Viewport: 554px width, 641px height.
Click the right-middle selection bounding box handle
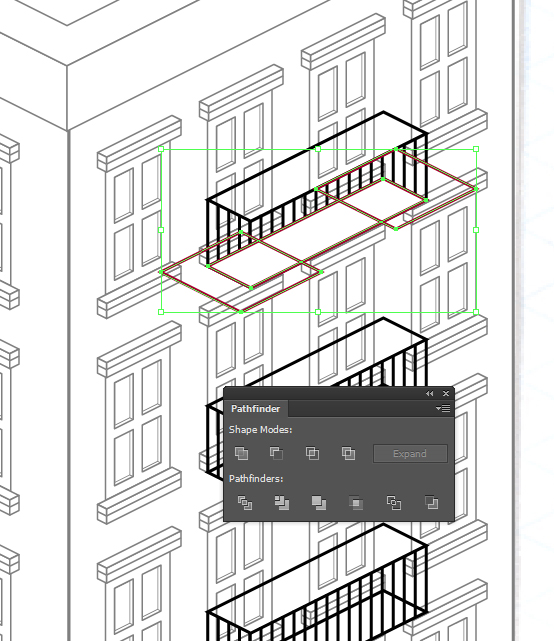[476, 230]
